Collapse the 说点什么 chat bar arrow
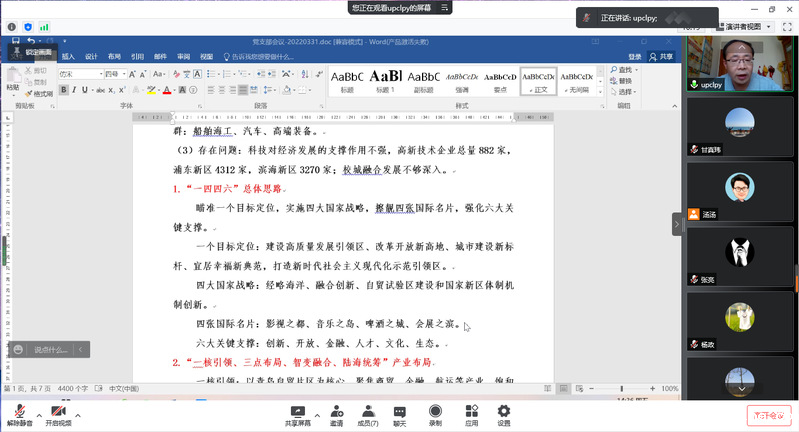 (x=81, y=349)
